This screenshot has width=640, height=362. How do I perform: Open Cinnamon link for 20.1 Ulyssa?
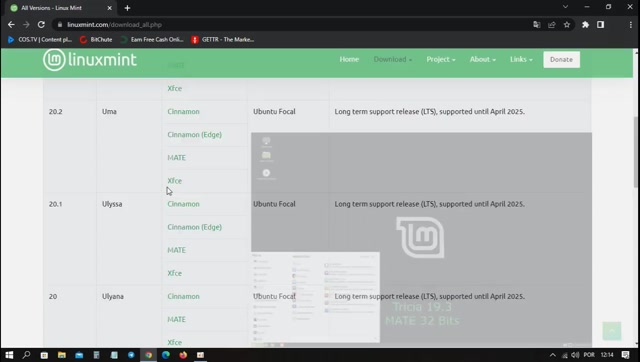click(x=183, y=204)
